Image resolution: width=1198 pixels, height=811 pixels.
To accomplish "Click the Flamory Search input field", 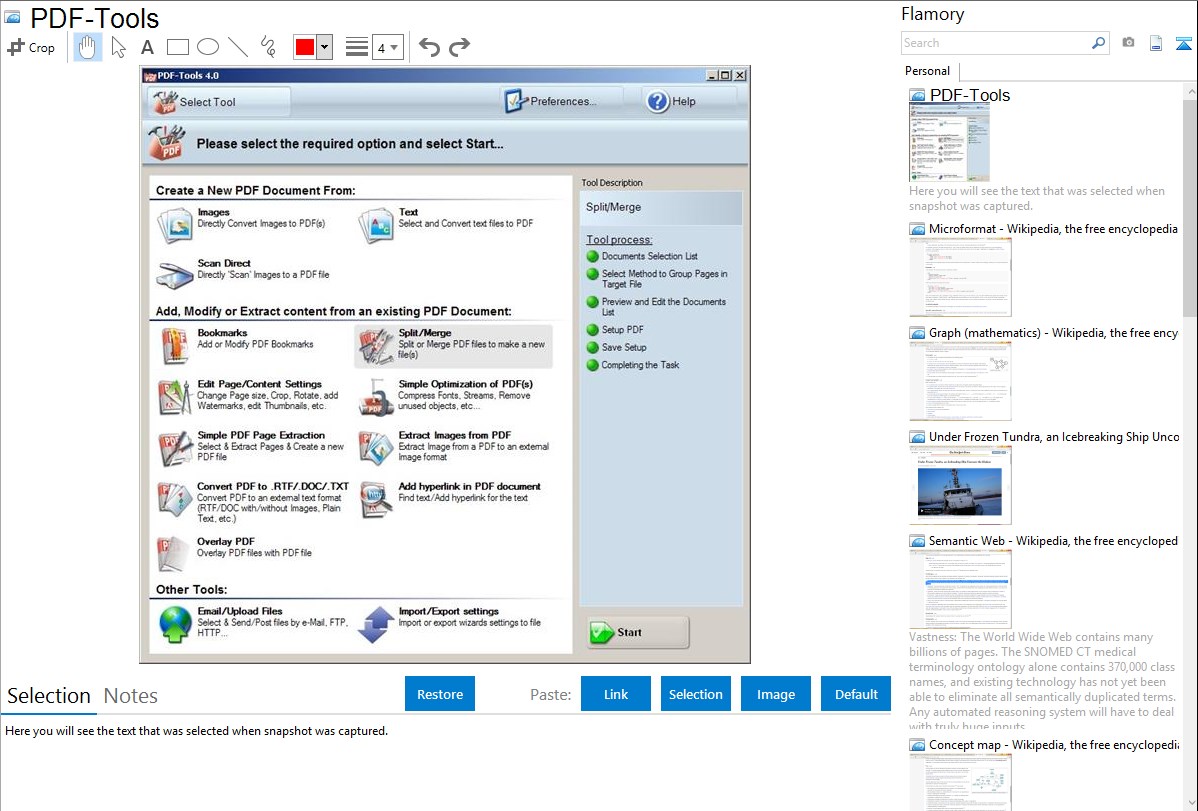I will coord(995,43).
